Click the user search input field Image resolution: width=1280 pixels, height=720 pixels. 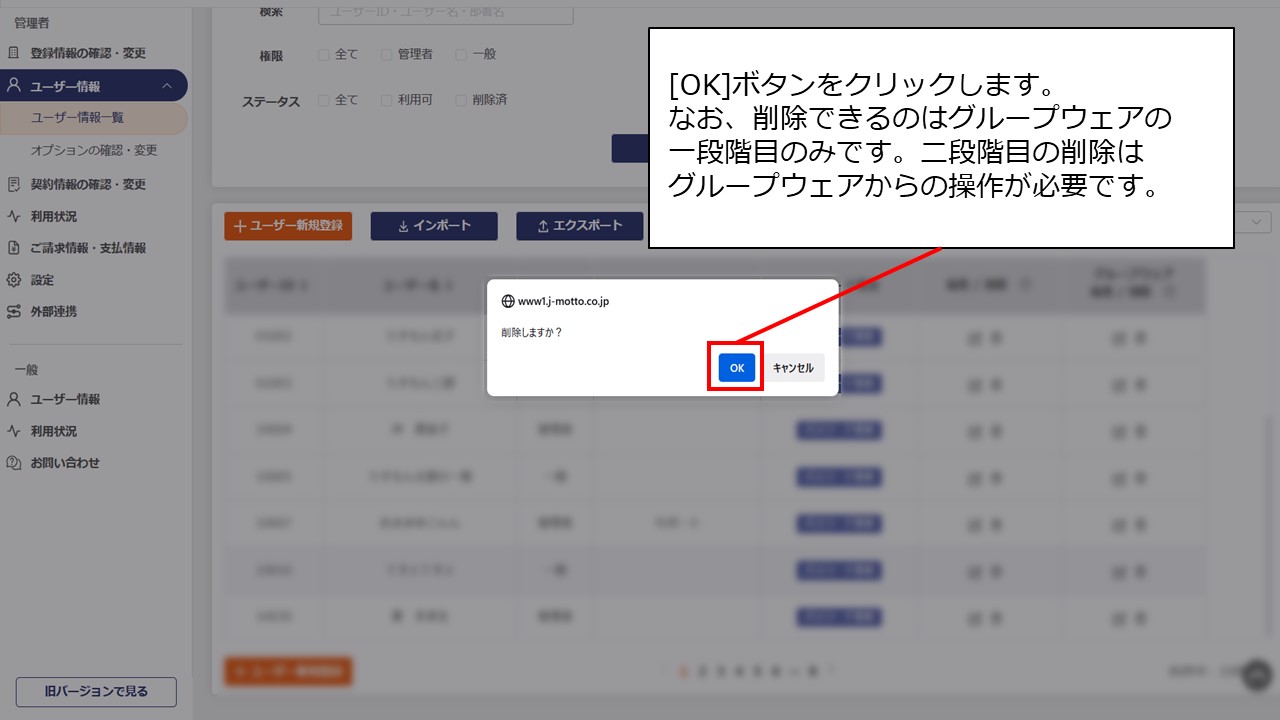point(444,13)
